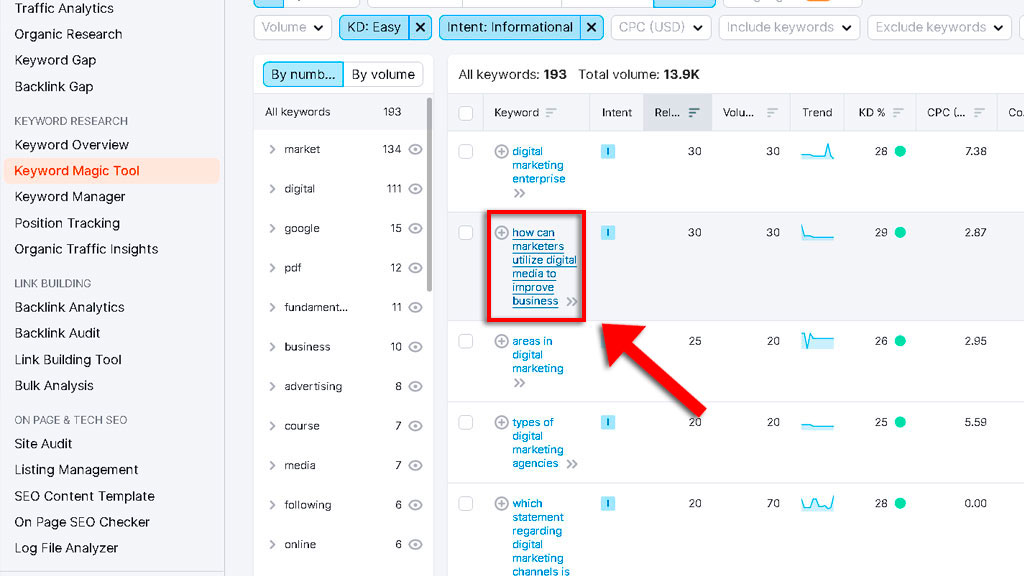
Task: Open trend chart for 'digital marketing enterprise'
Action: (x=817, y=152)
